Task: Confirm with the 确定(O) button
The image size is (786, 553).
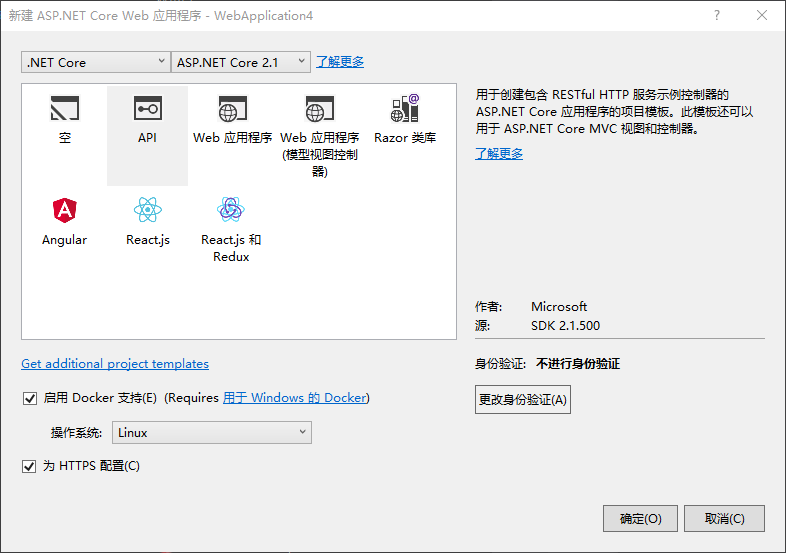Action: [x=640, y=518]
